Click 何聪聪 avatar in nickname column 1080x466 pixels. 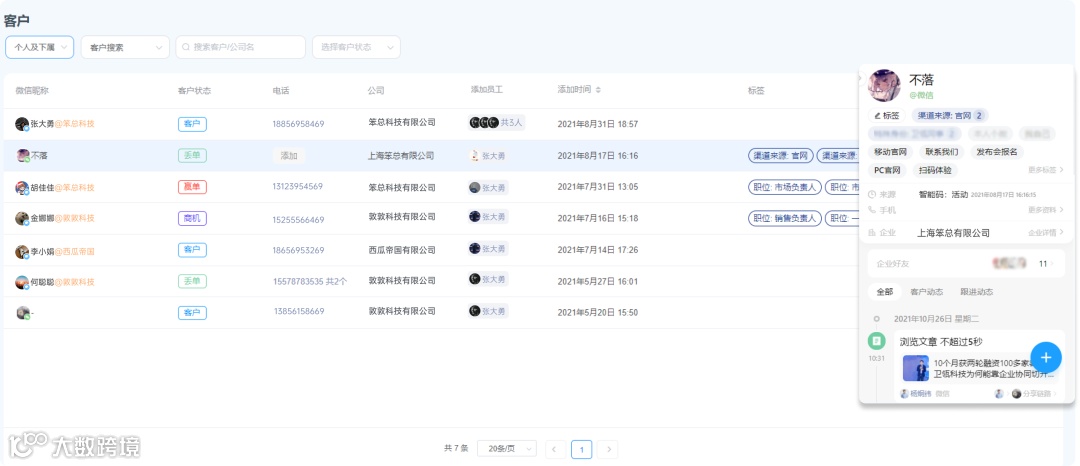click(22, 282)
